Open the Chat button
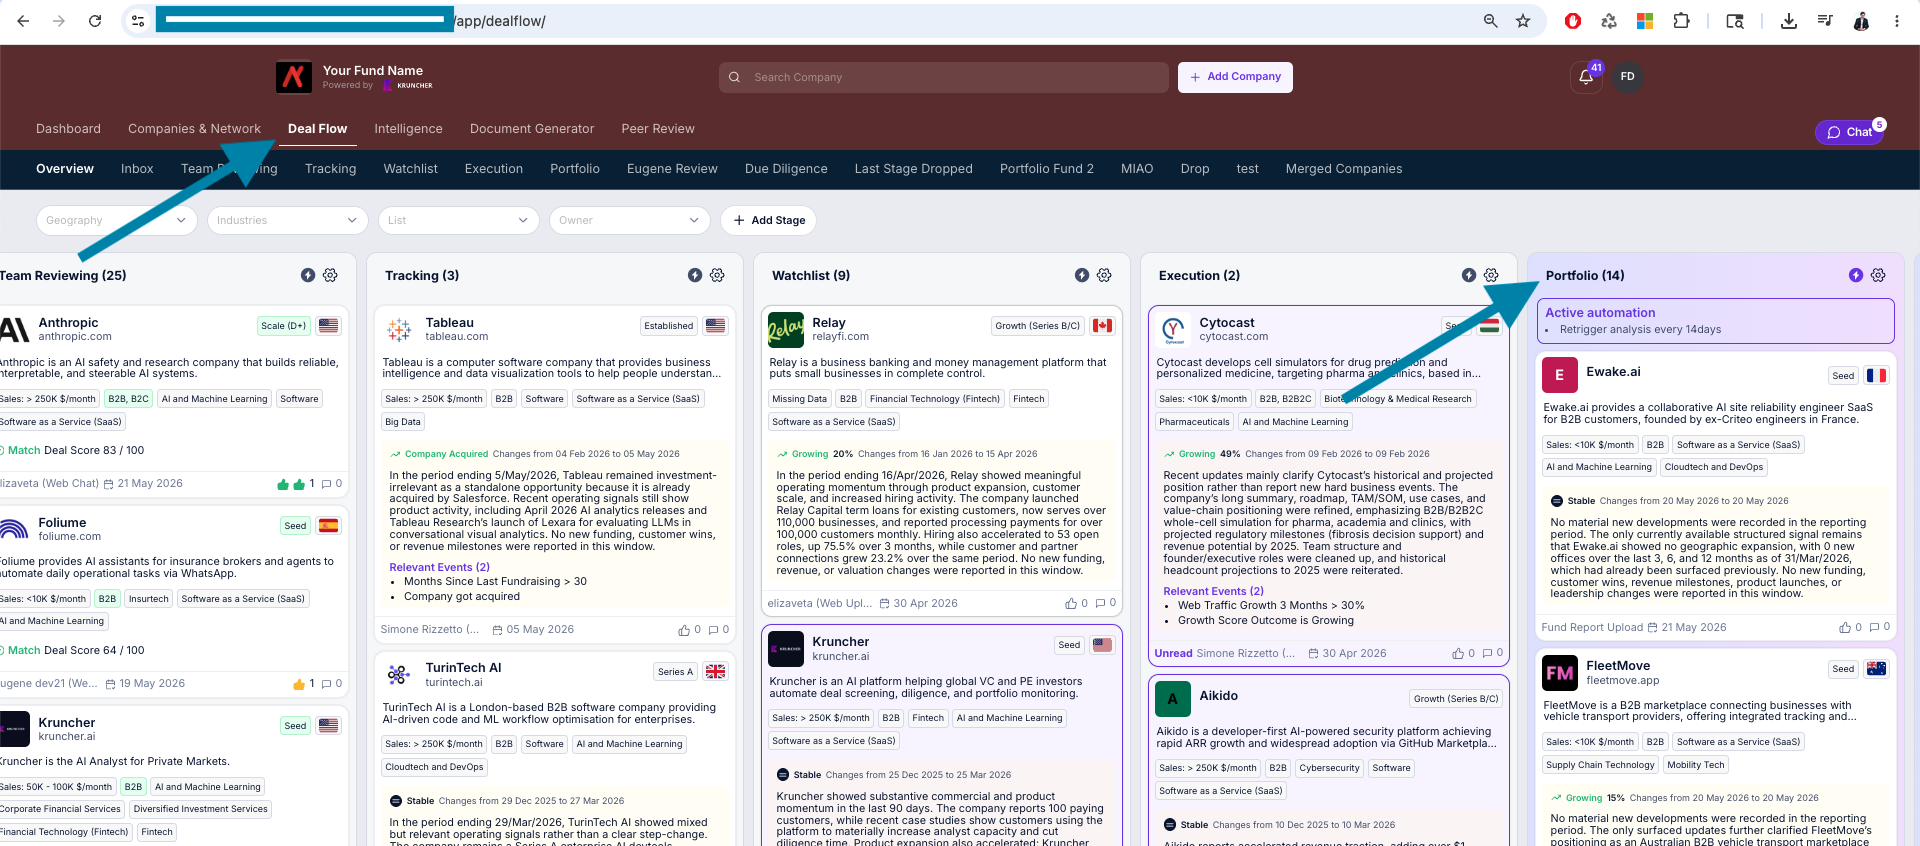 point(1849,132)
